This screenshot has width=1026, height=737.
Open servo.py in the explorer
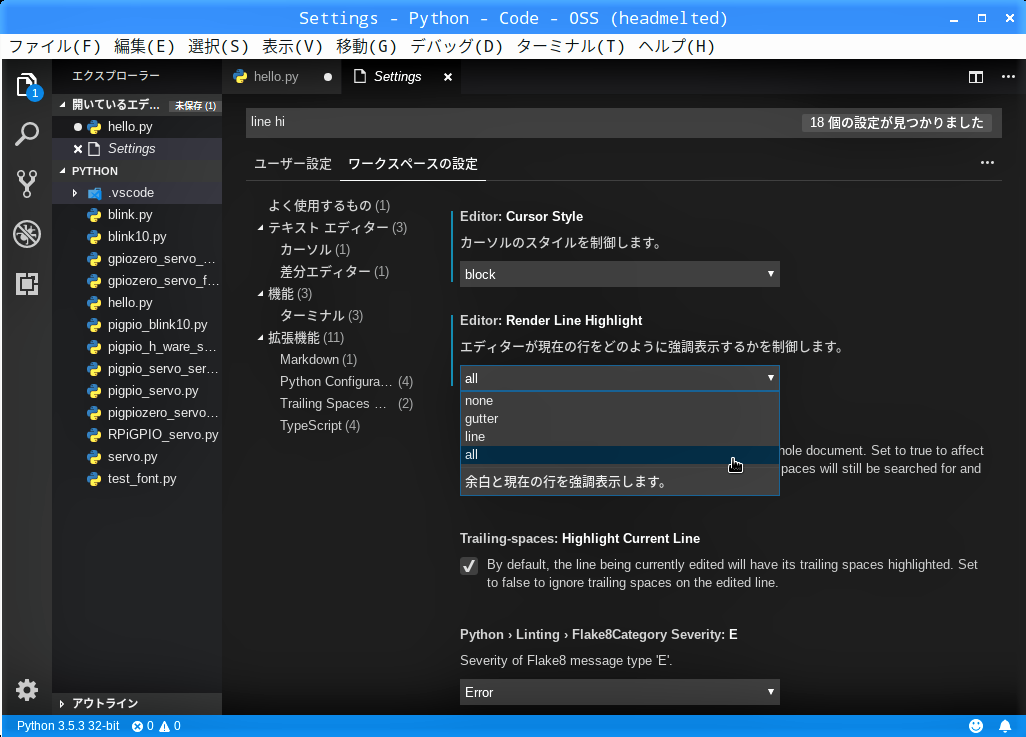pyautogui.click(x=137, y=457)
